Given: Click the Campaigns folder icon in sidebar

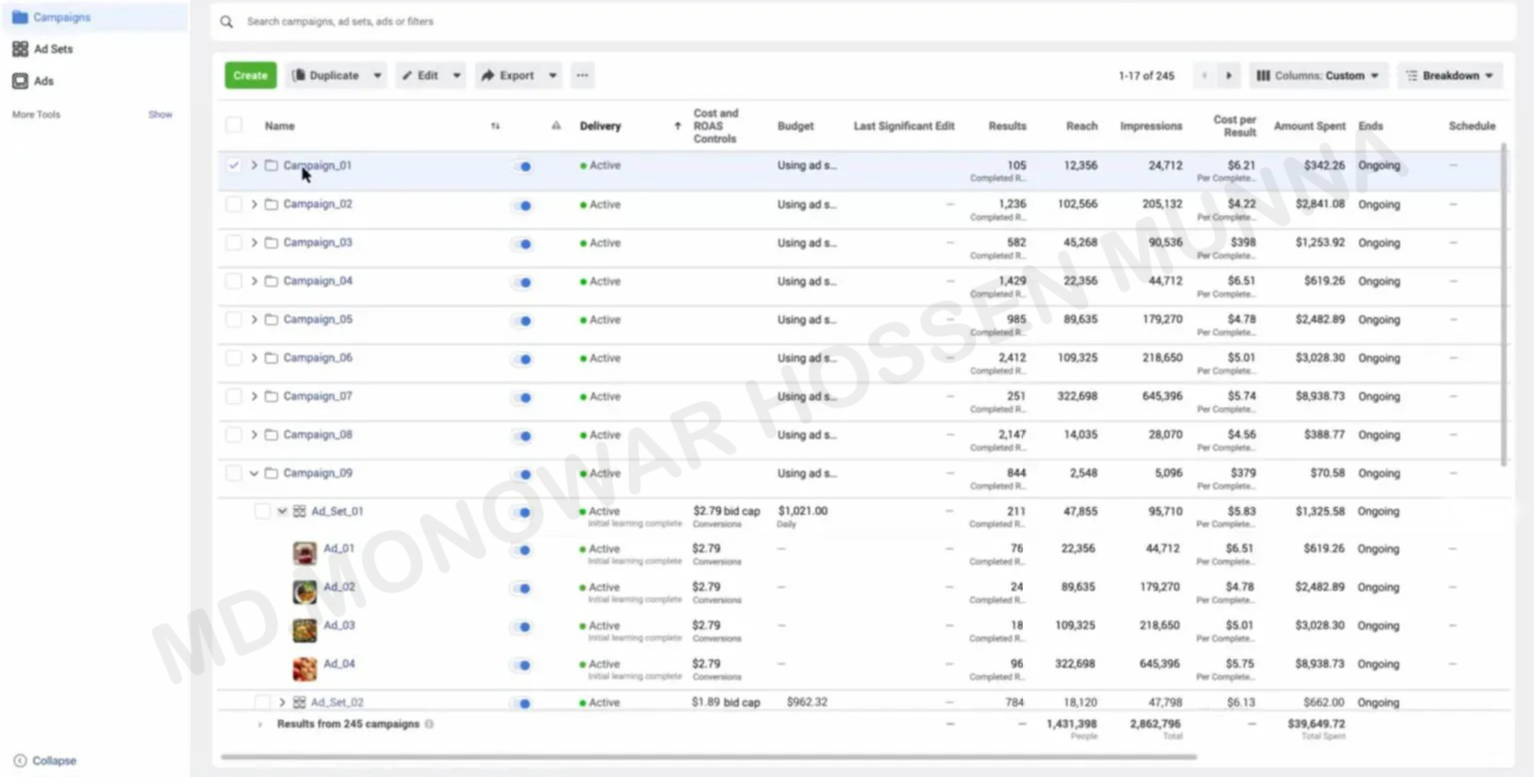Looking at the screenshot, I should point(20,17).
